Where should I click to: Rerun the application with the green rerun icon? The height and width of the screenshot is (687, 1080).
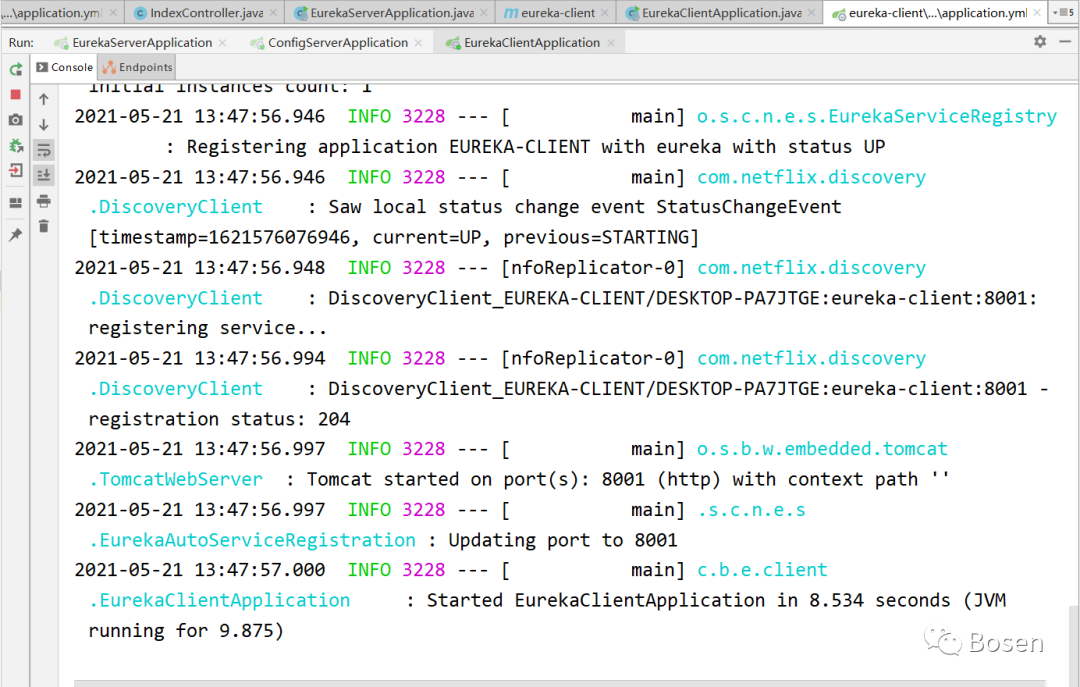(x=16, y=69)
